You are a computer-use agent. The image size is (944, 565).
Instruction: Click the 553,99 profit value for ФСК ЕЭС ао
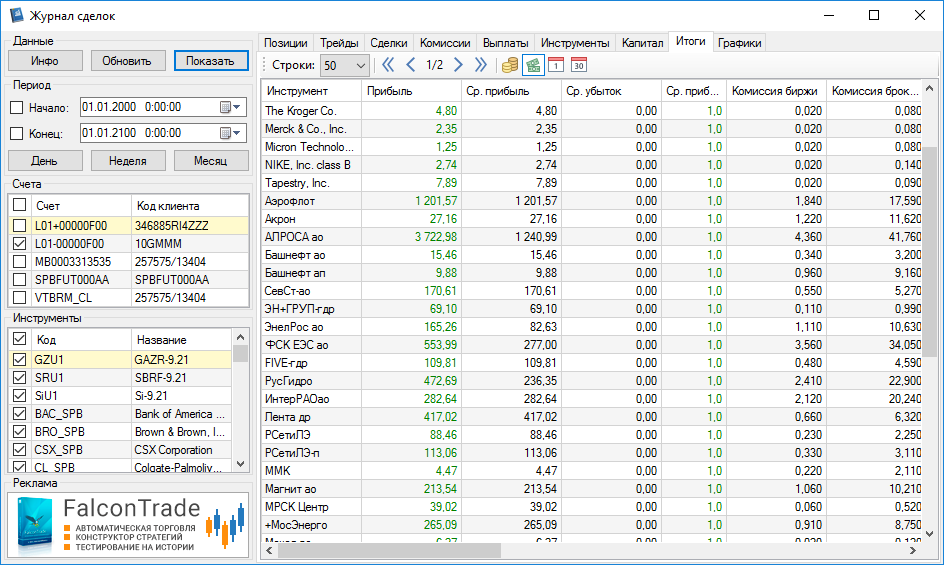tap(440, 345)
